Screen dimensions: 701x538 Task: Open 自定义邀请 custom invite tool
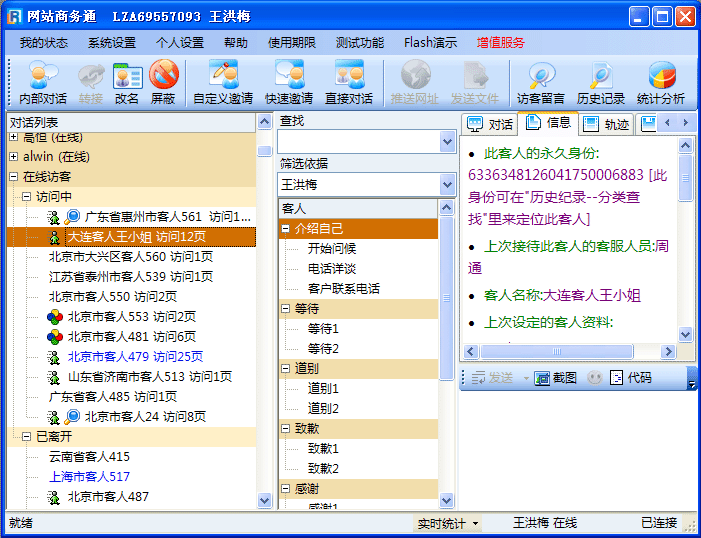tap(224, 82)
